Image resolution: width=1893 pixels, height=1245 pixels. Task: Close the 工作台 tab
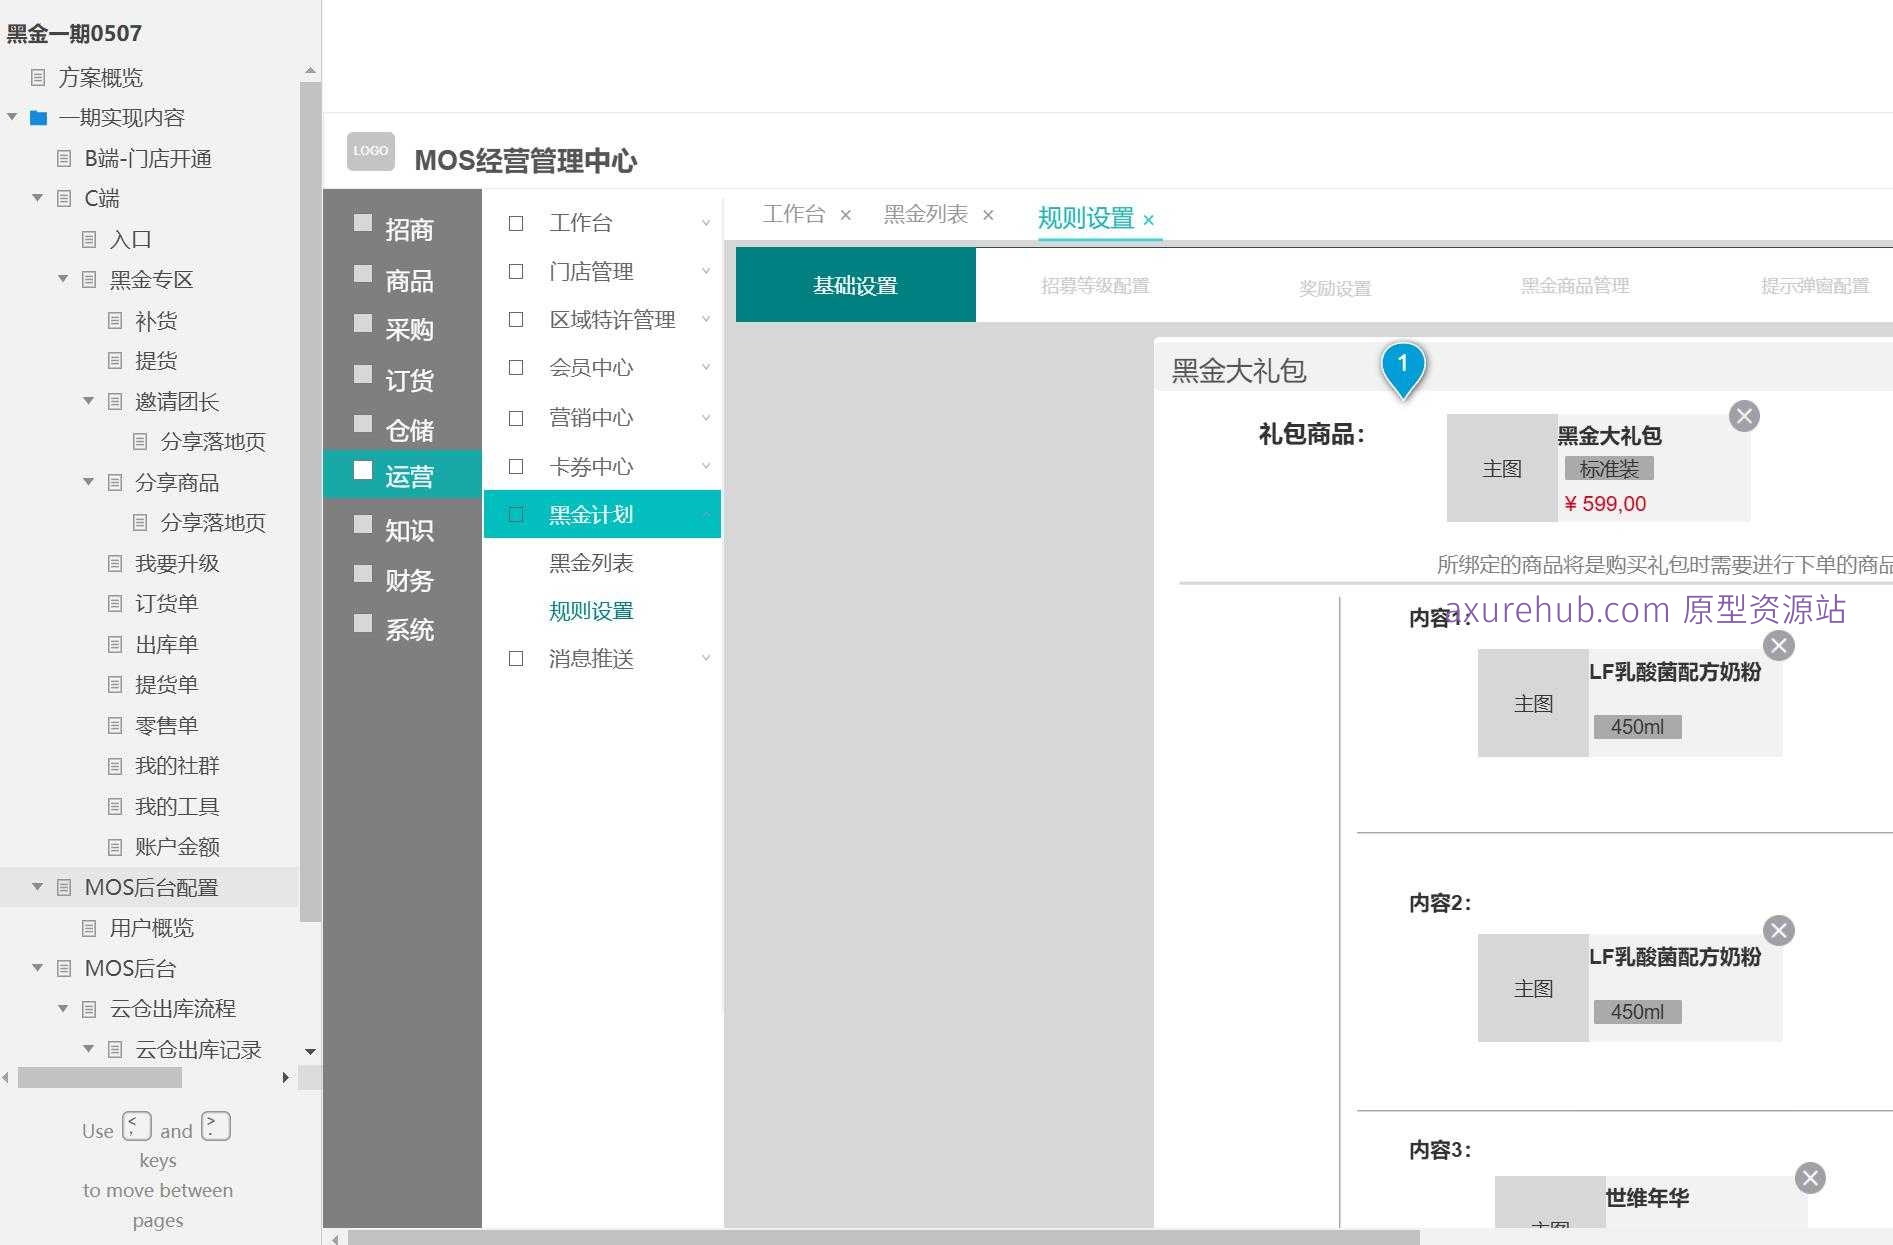(x=845, y=214)
